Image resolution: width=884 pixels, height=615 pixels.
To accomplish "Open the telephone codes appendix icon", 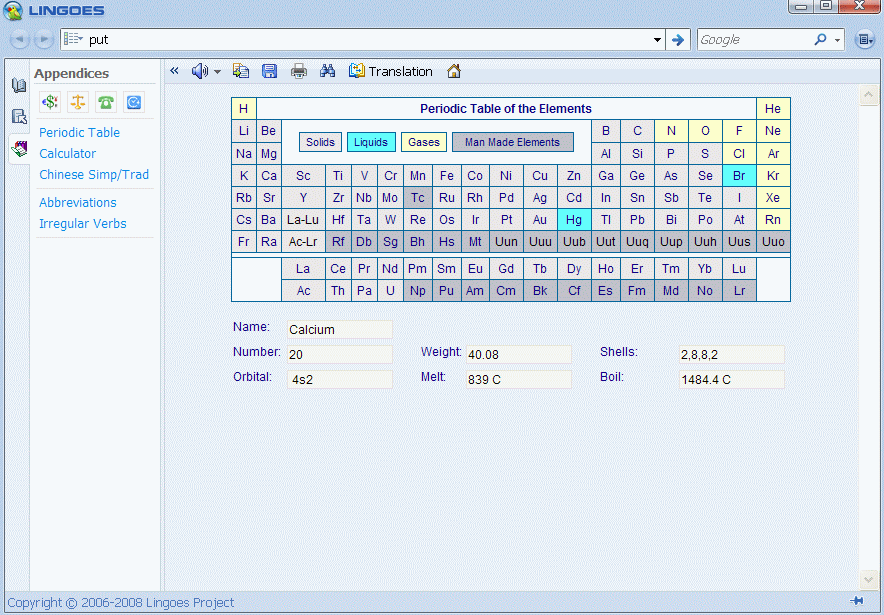I will coord(105,102).
